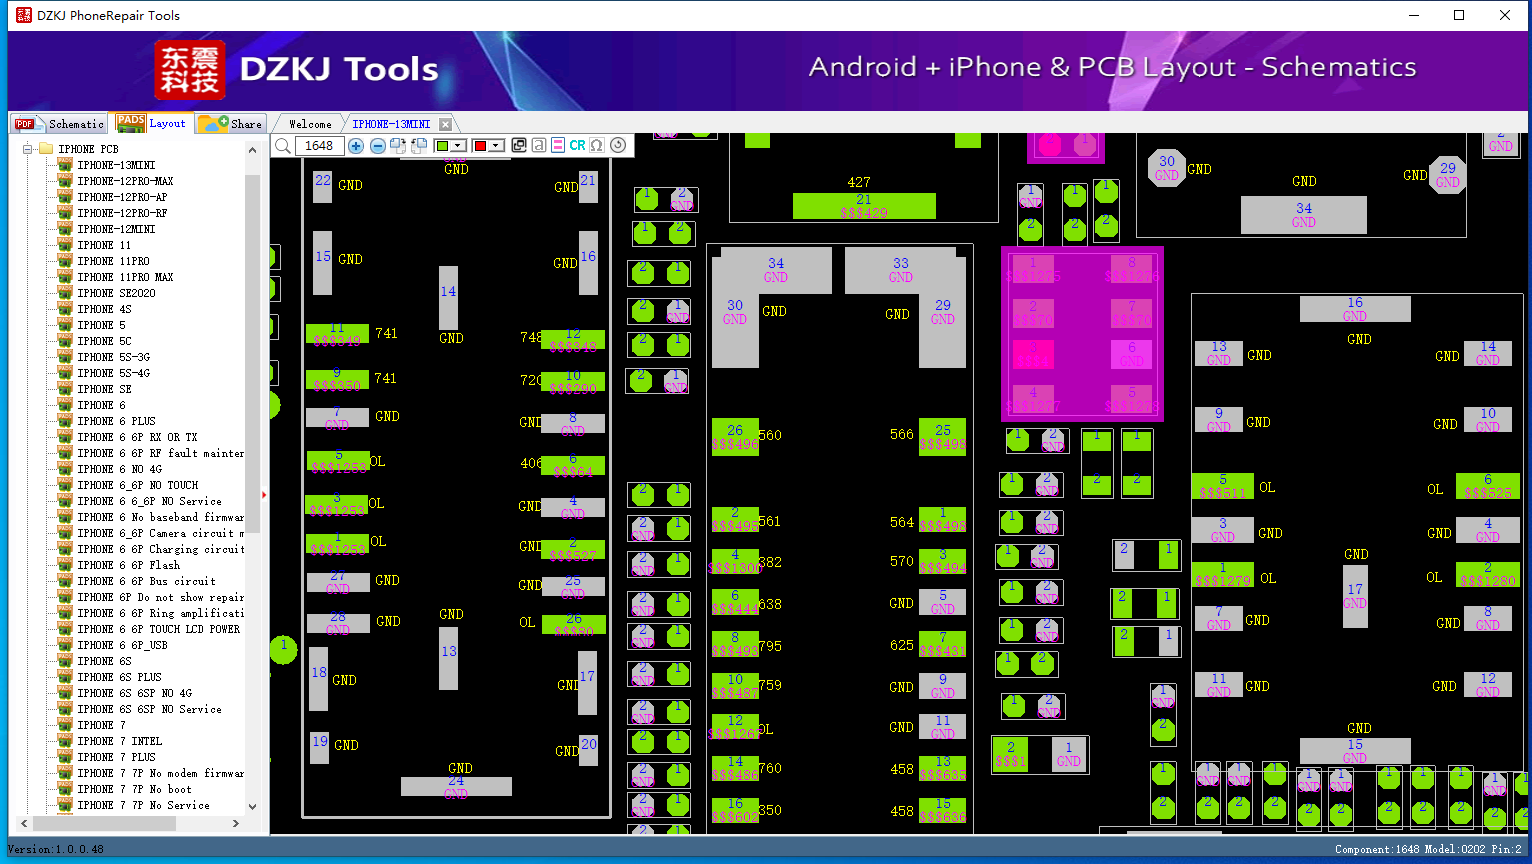
Task: Select IPHONE 6_6P NO TOUCH entry
Action: click(x=137, y=485)
